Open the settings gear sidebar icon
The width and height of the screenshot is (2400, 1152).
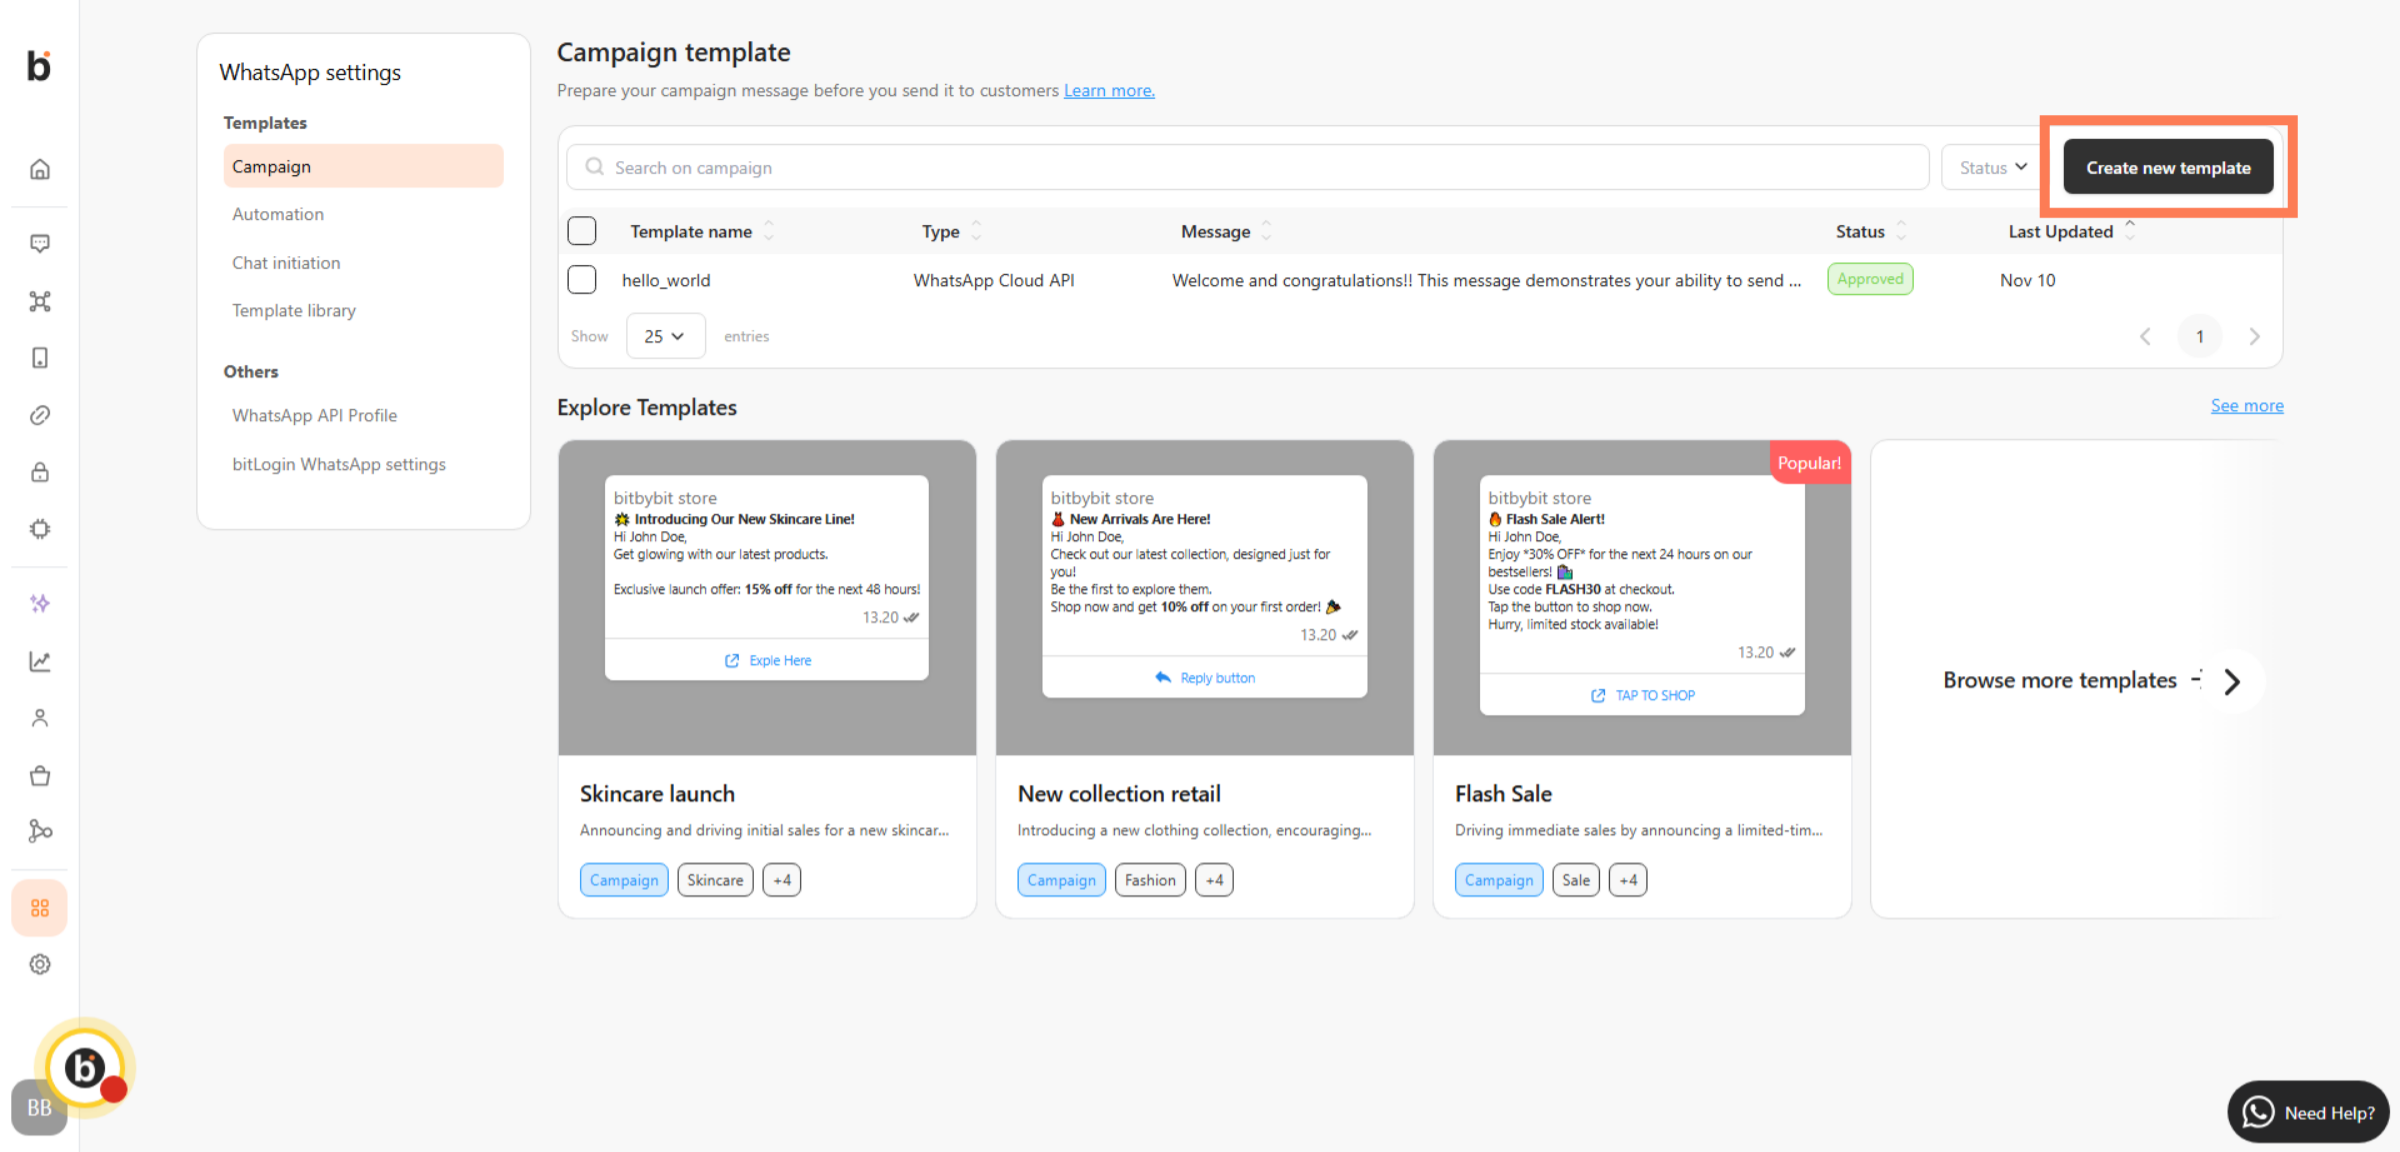pos(40,964)
